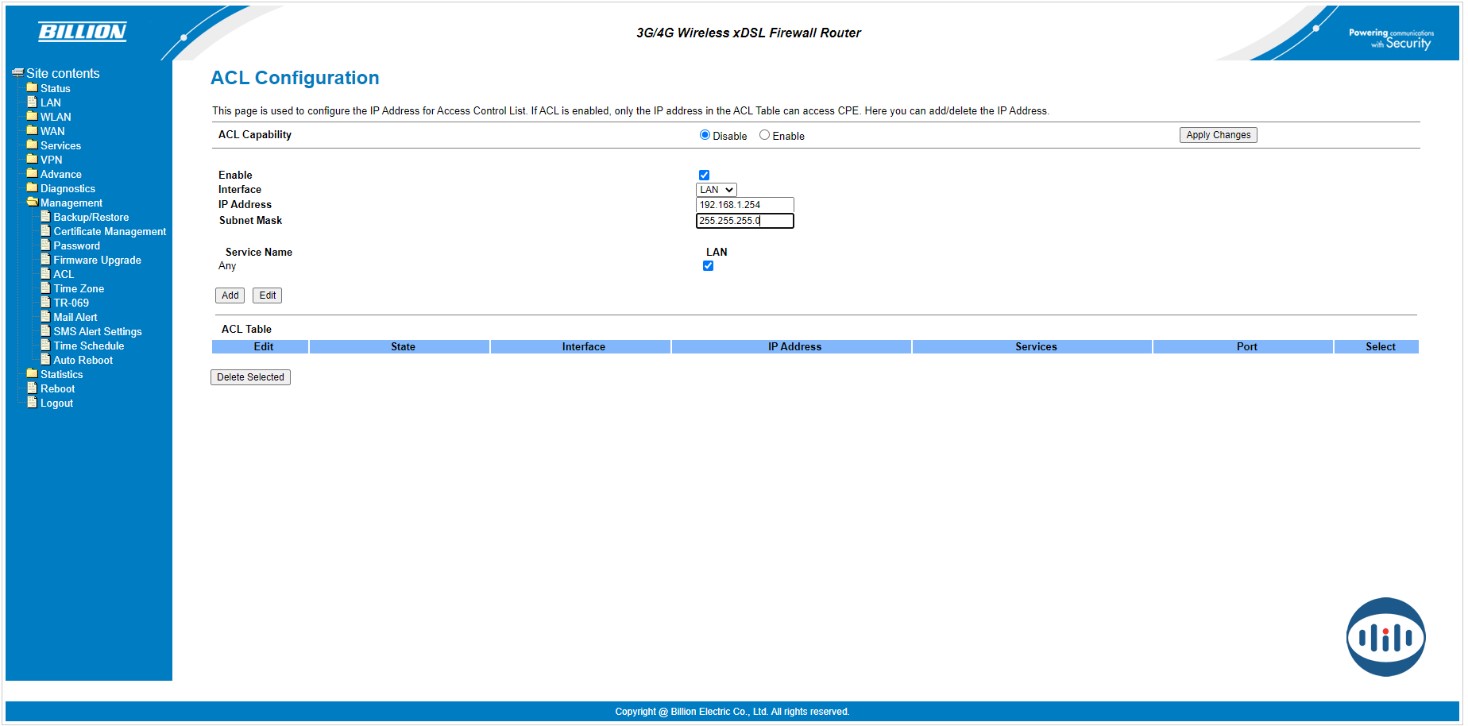
Task: Click the WLAN folder icon
Action: click(32, 117)
